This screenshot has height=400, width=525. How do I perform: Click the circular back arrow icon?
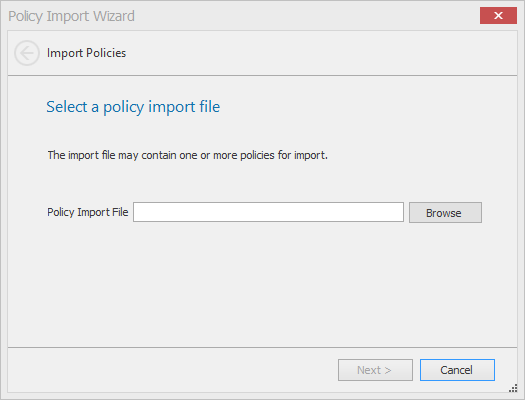[x=27, y=53]
